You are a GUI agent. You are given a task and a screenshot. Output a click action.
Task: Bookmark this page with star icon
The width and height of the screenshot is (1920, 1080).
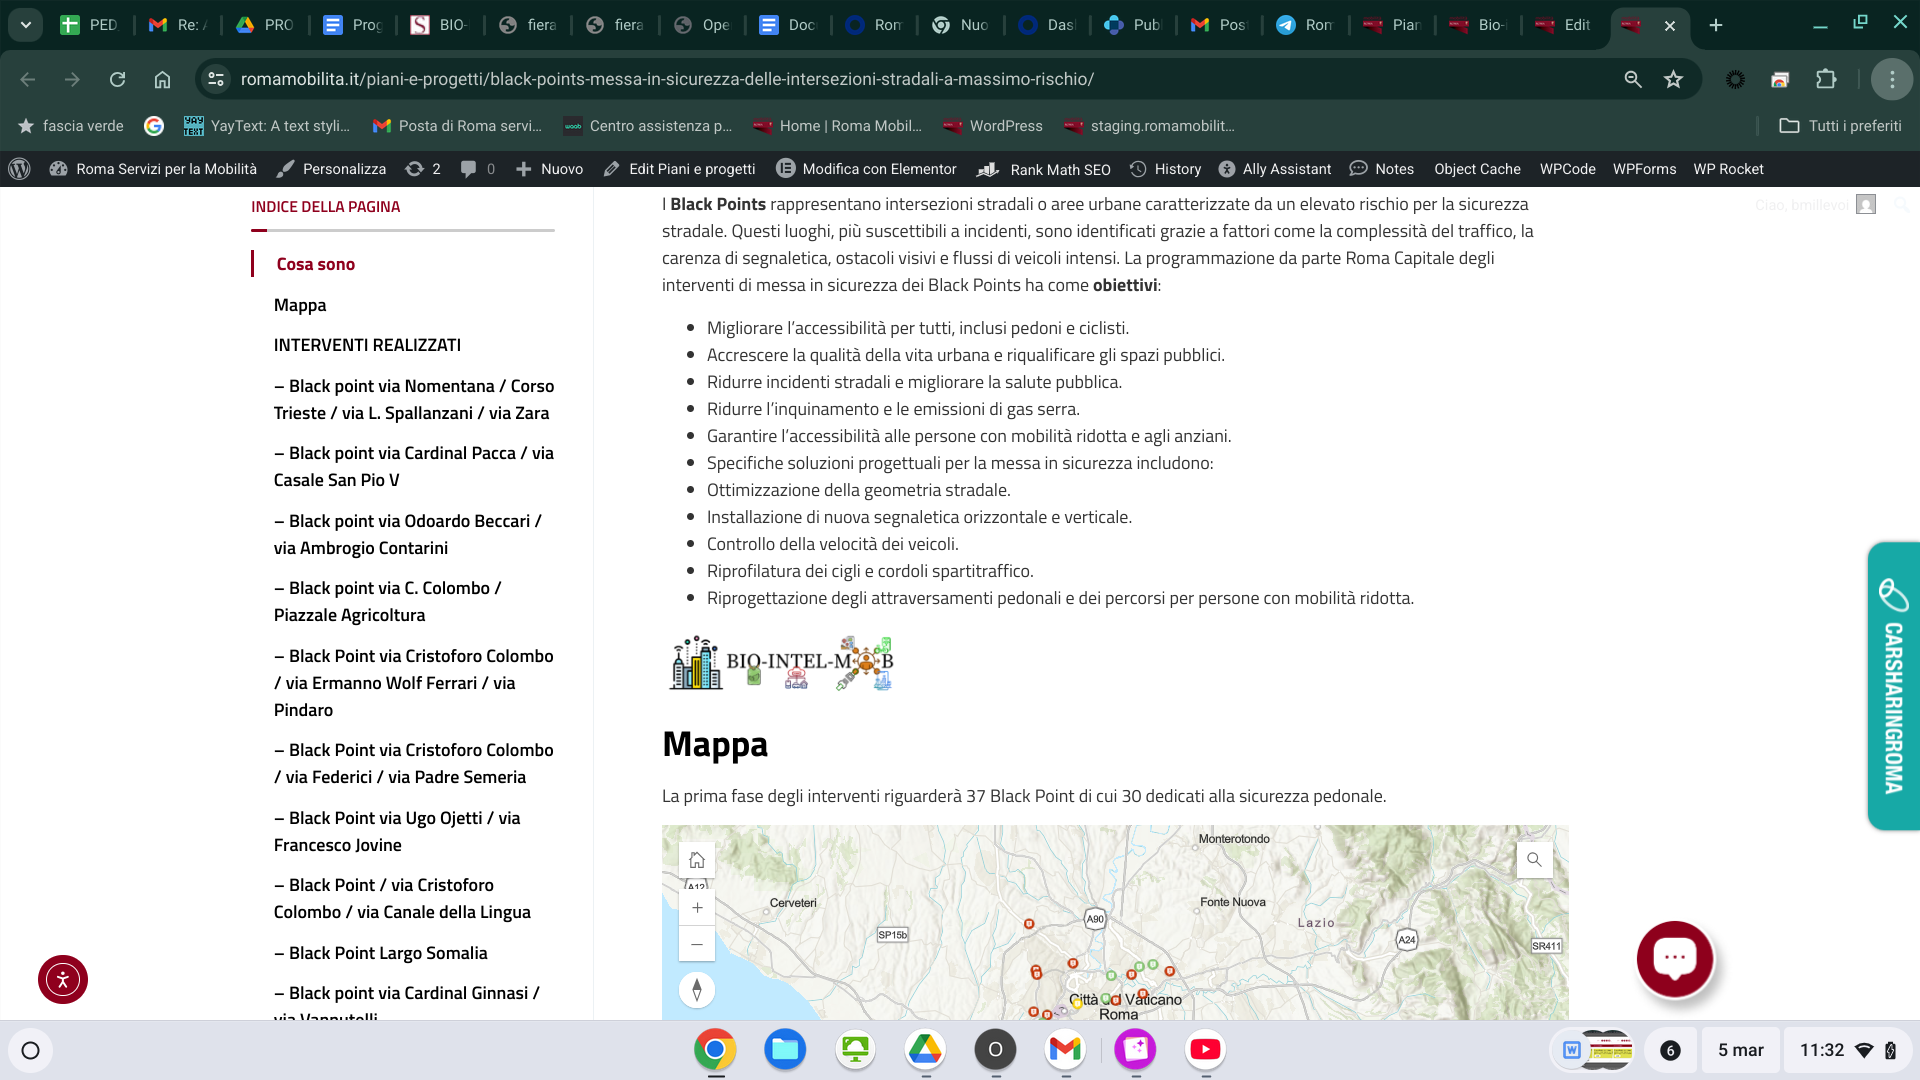coord(1674,79)
